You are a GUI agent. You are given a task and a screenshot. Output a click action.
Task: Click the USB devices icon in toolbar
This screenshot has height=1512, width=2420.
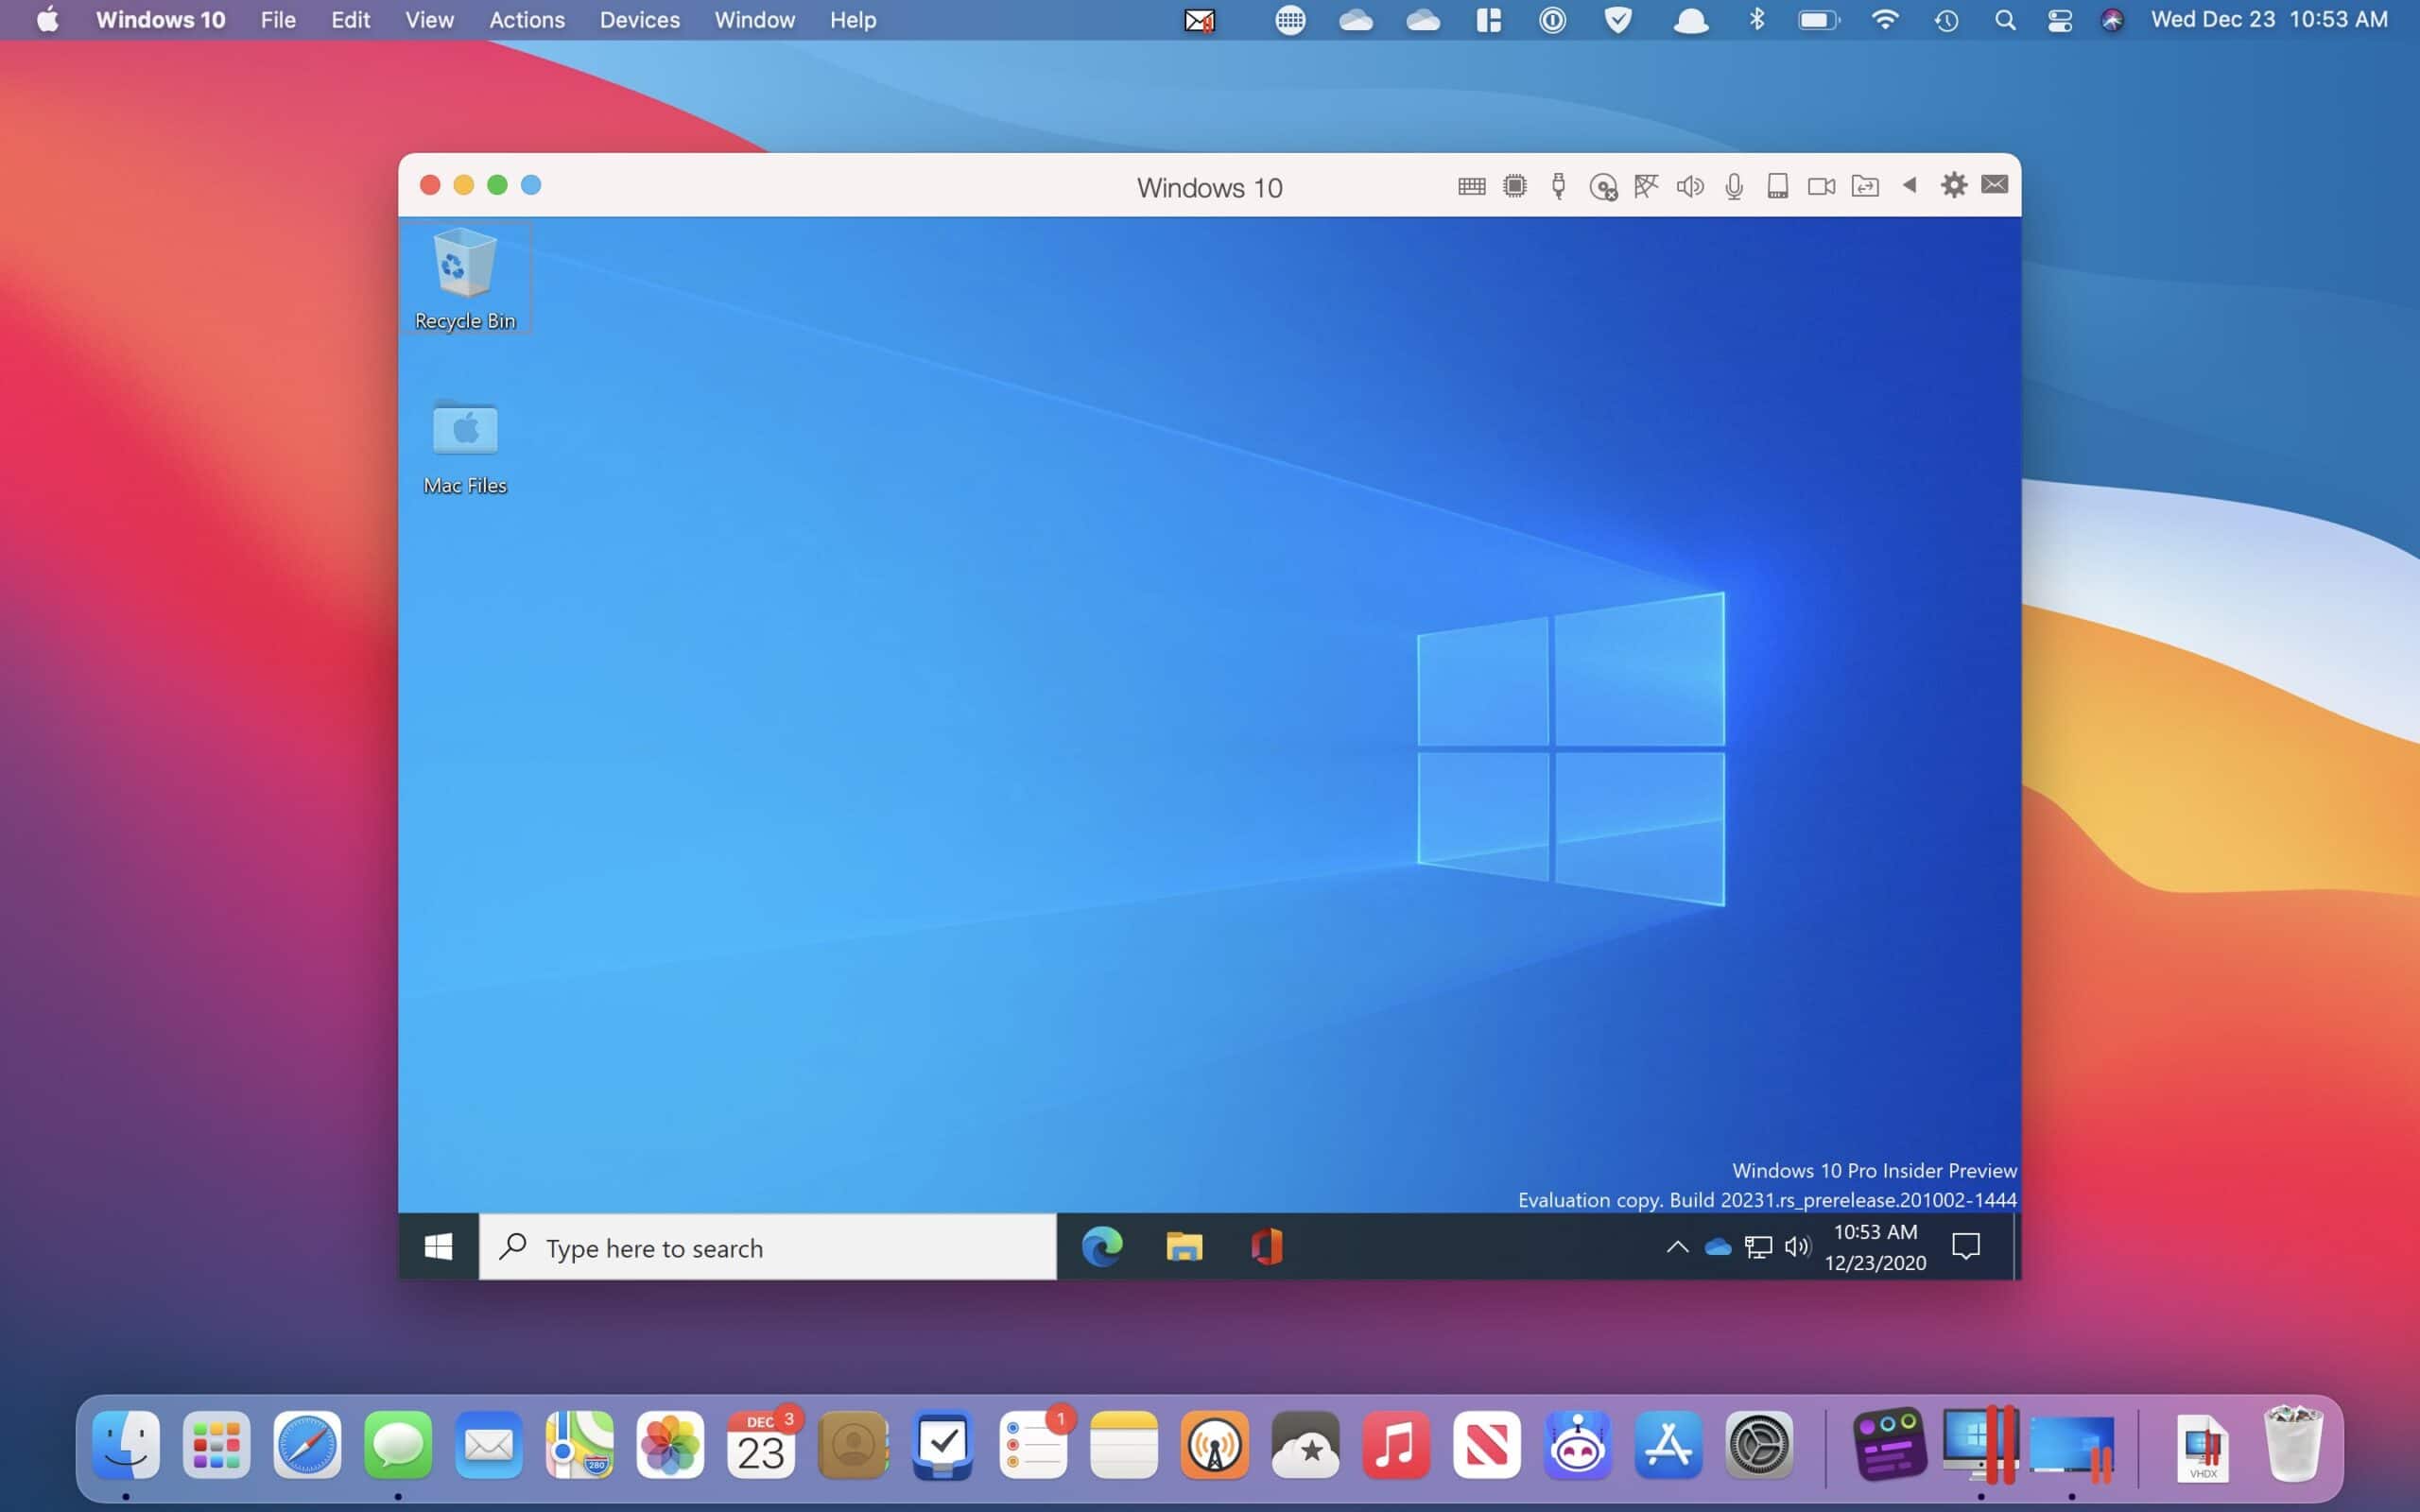click(x=1560, y=186)
